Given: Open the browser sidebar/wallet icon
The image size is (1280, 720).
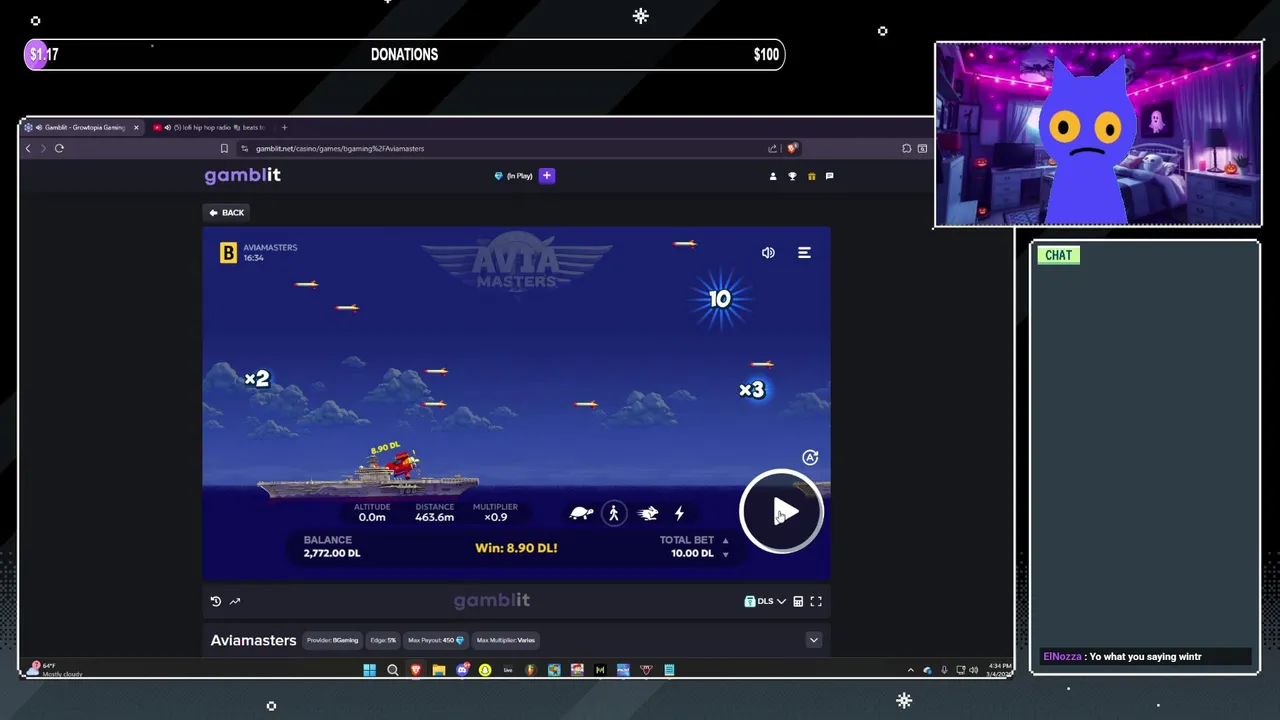Looking at the screenshot, I should click(922, 148).
